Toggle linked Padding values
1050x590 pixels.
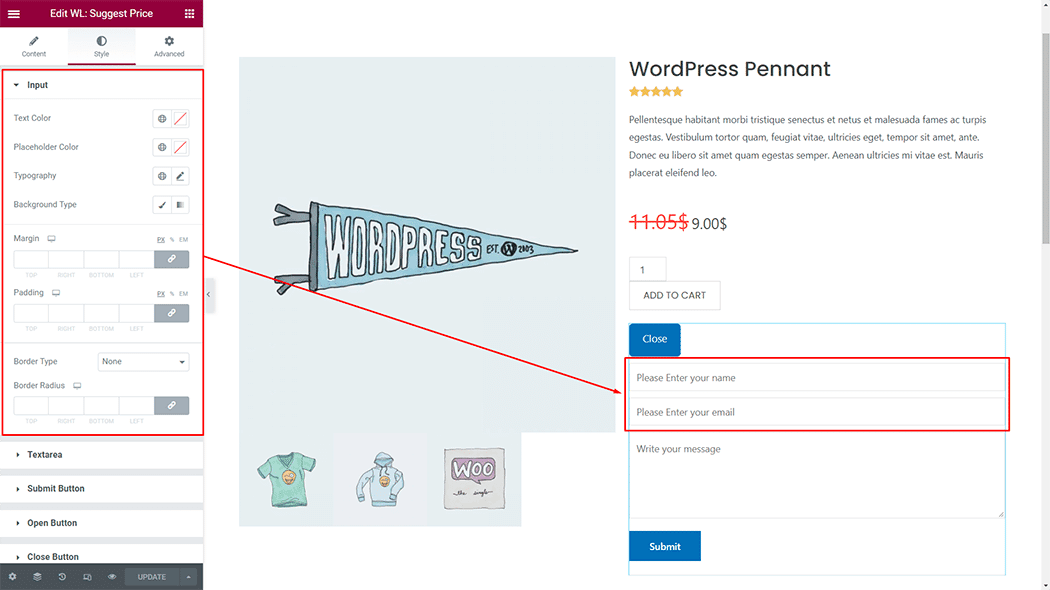(x=171, y=313)
